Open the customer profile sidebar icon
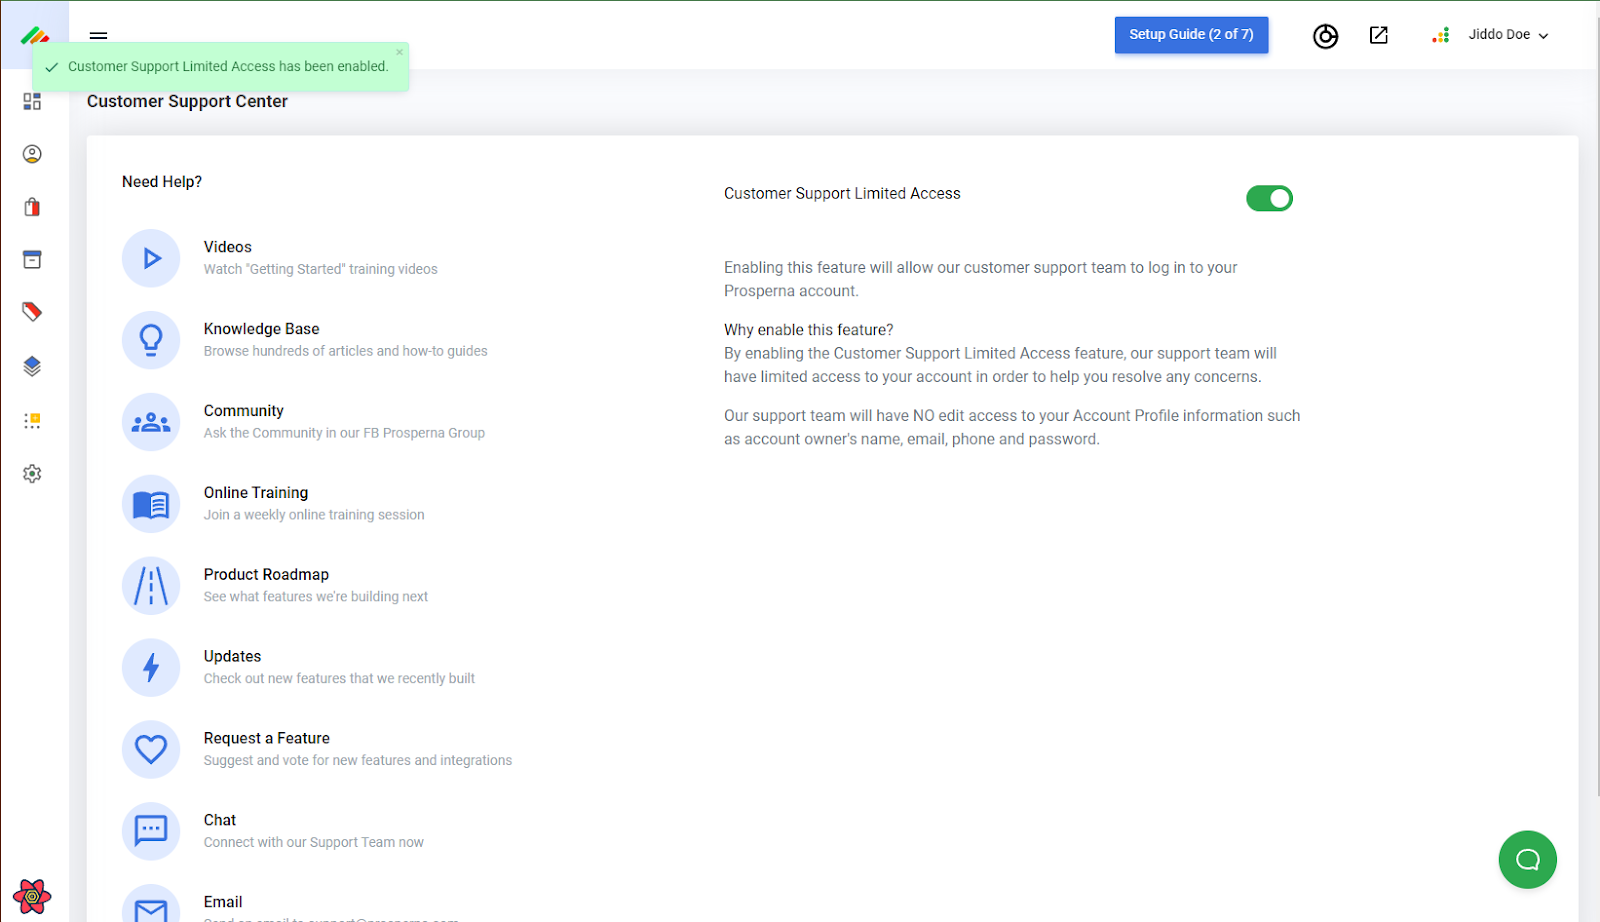The height and width of the screenshot is (922, 1600). click(32, 154)
